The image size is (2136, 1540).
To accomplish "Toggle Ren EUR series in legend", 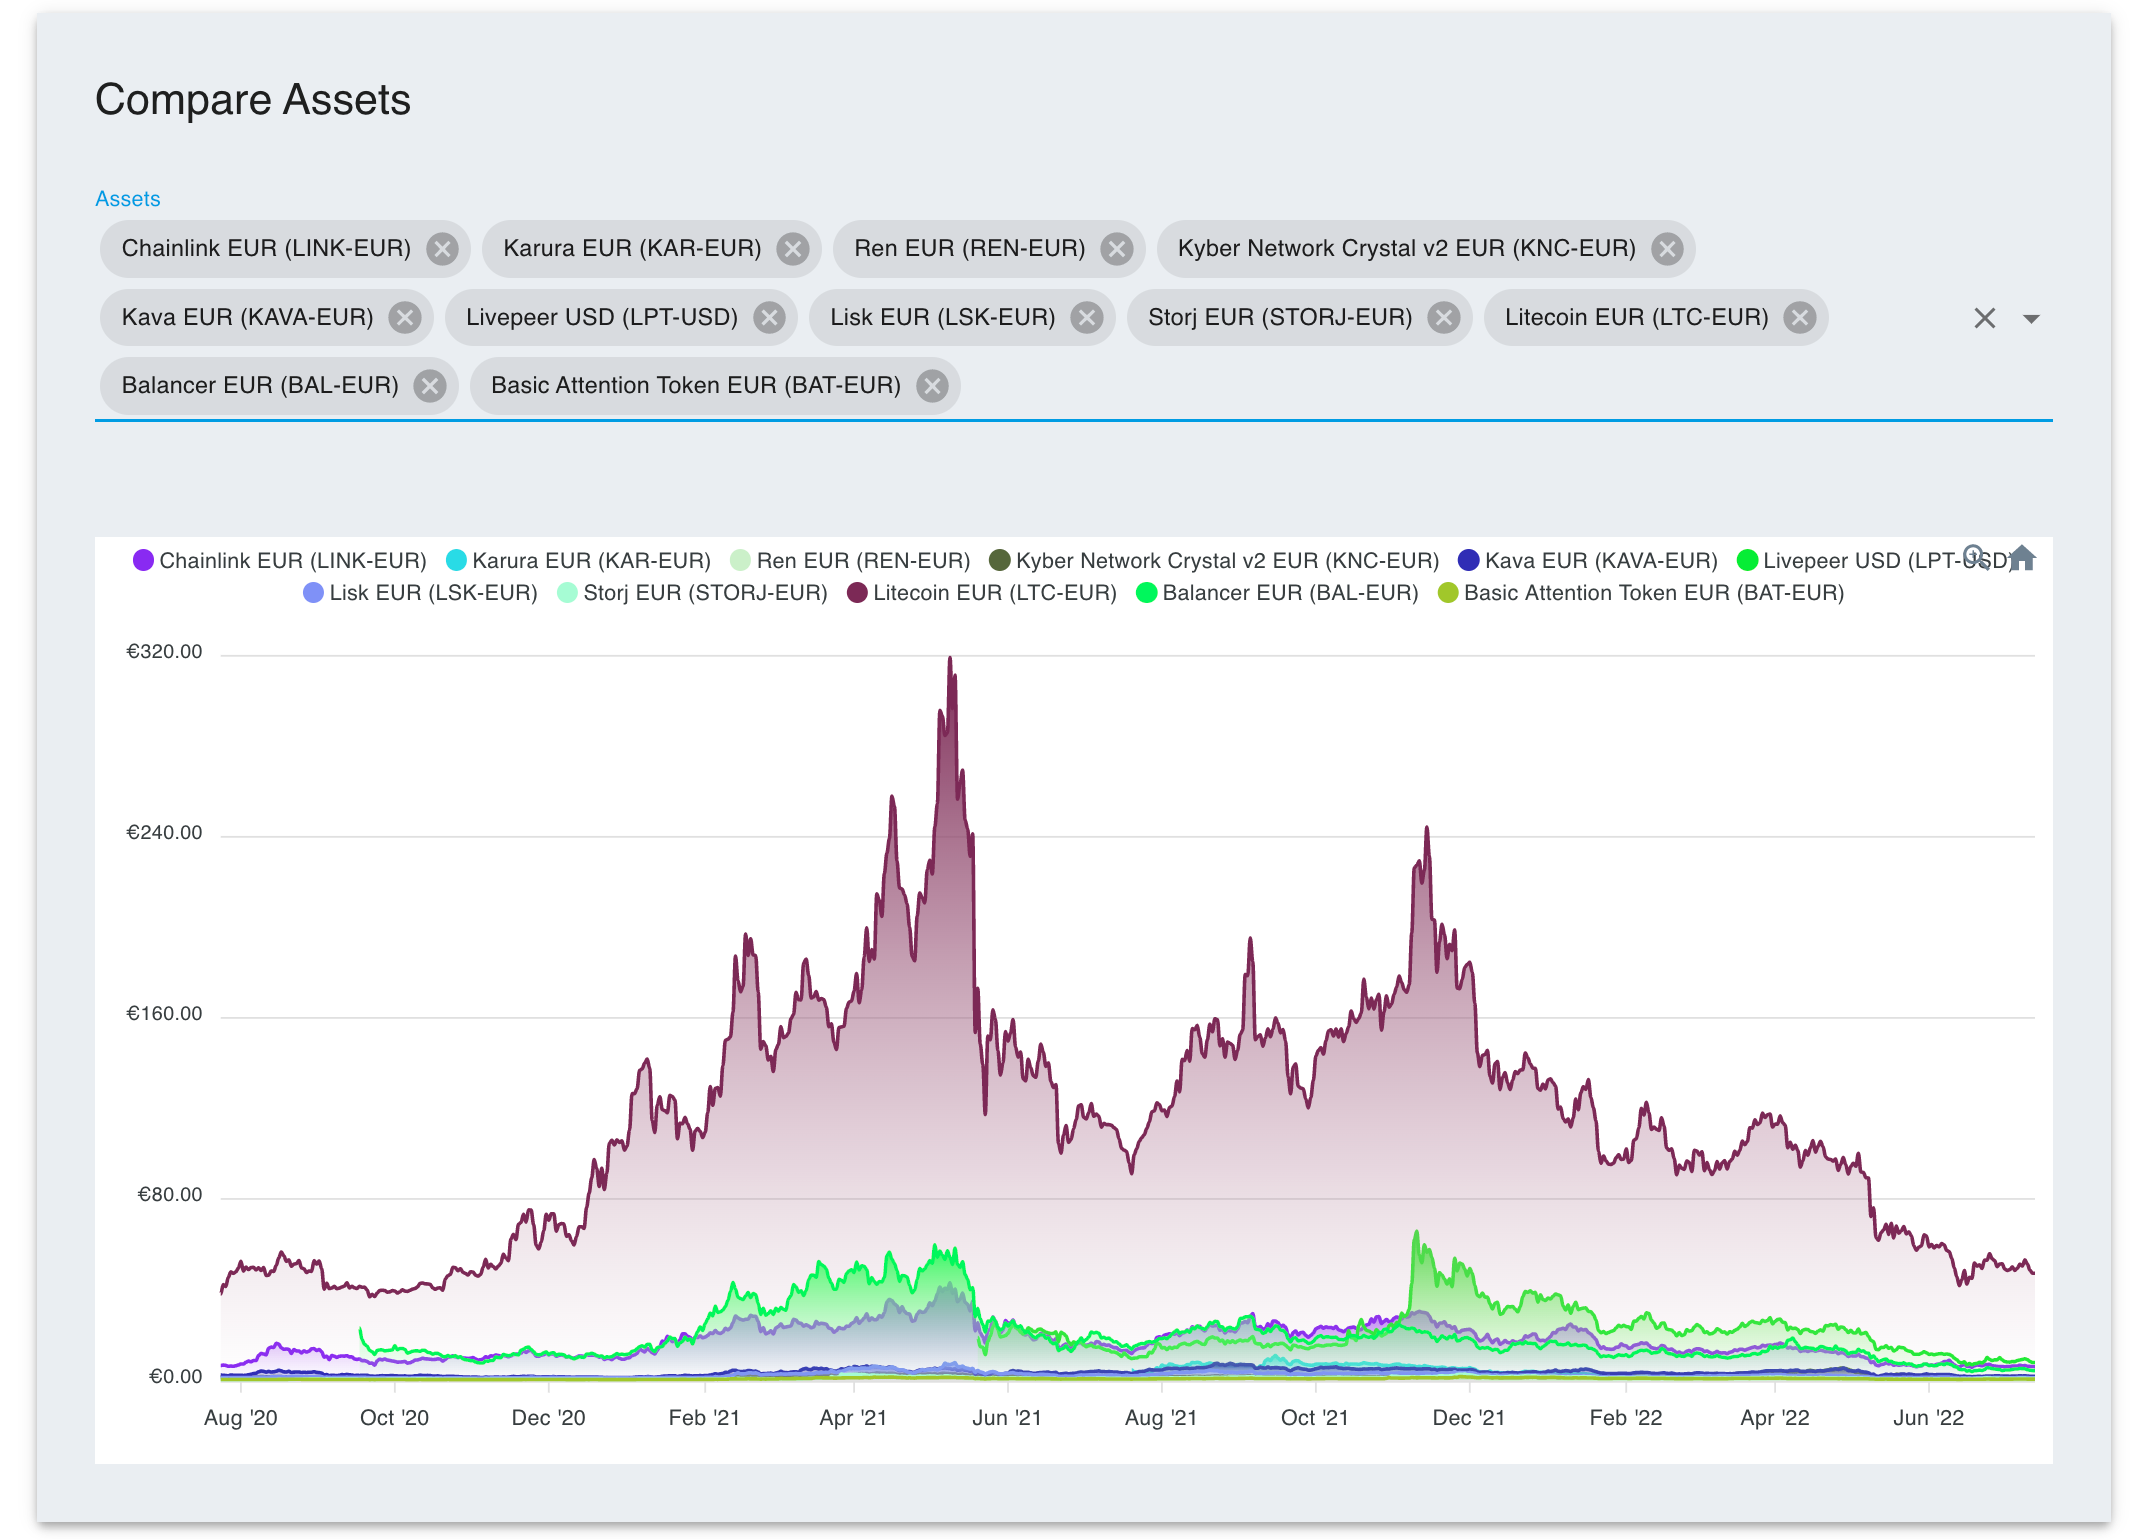I will [x=850, y=561].
